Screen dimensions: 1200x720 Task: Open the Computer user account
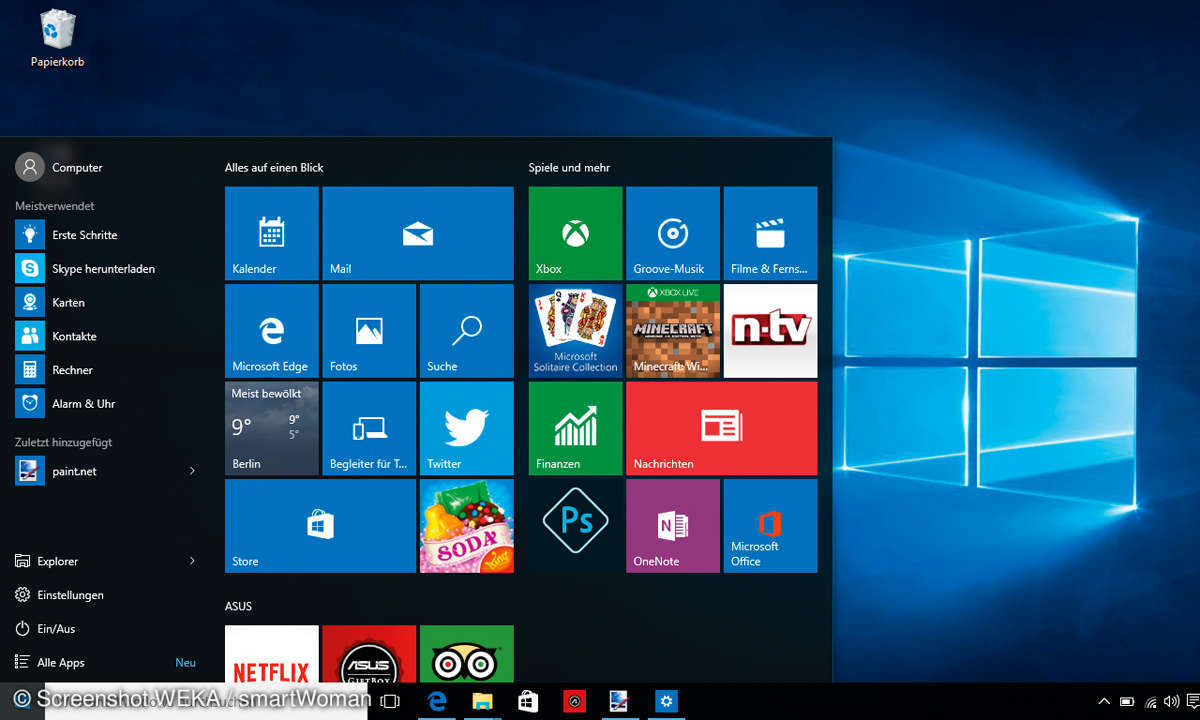click(x=60, y=167)
